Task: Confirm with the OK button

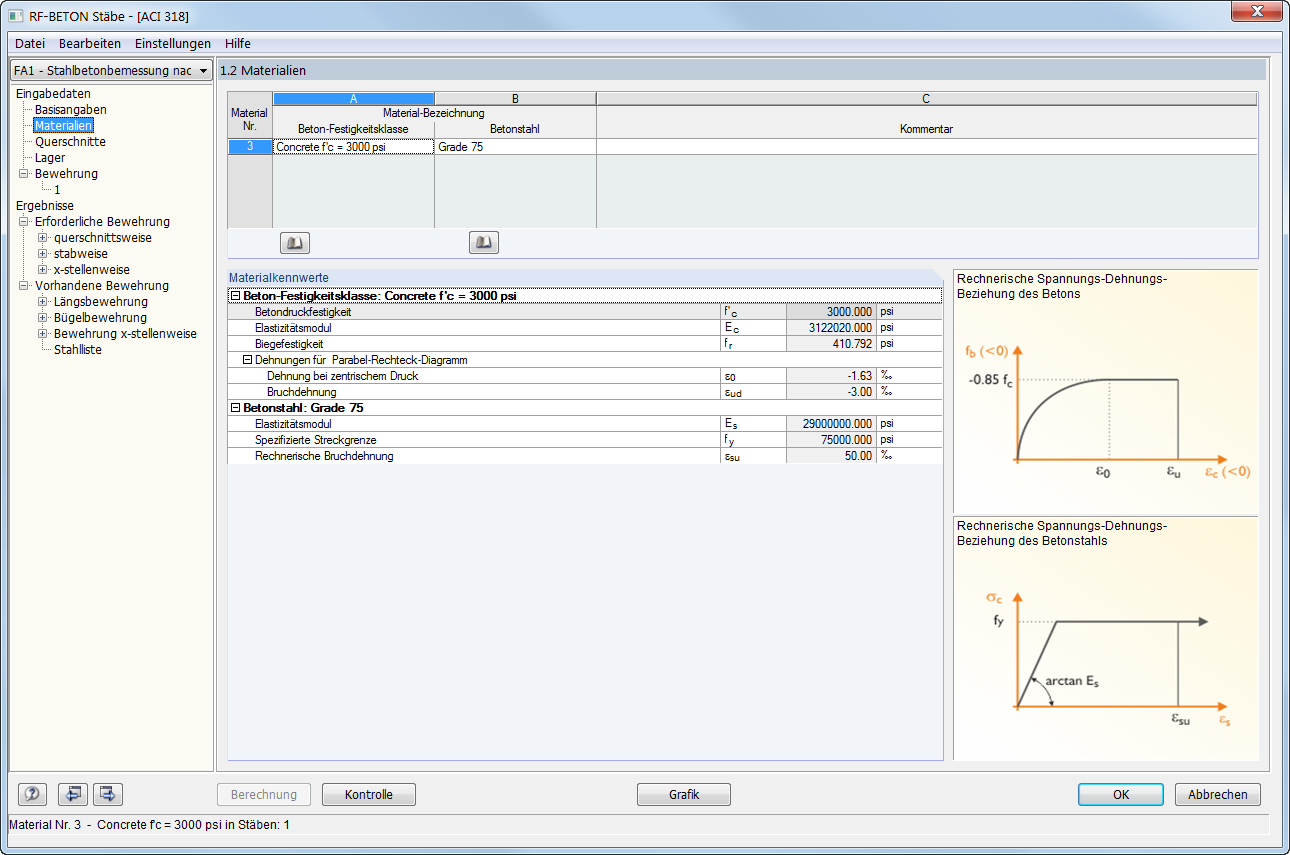Action: click(x=1121, y=795)
